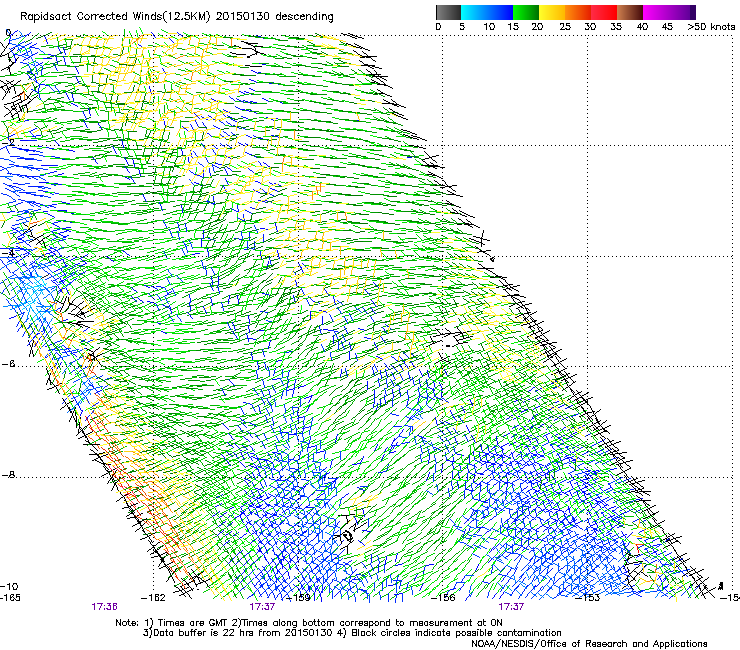
Task: Click the purple time label '17:36'
Action: point(104,607)
